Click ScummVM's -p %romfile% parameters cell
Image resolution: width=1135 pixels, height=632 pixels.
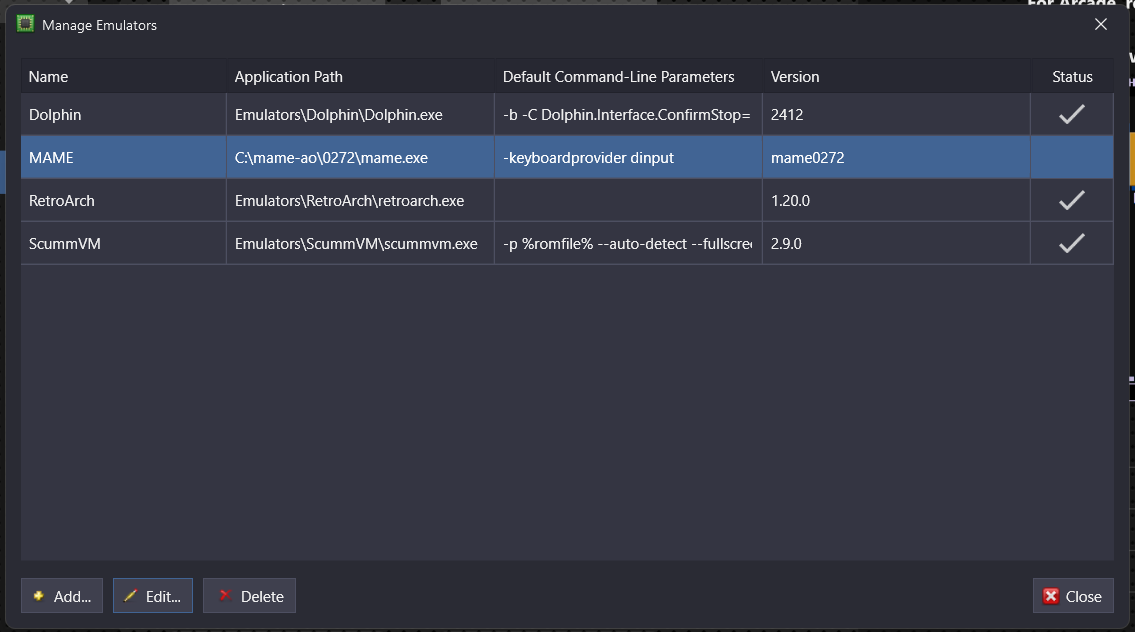tap(628, 243)
